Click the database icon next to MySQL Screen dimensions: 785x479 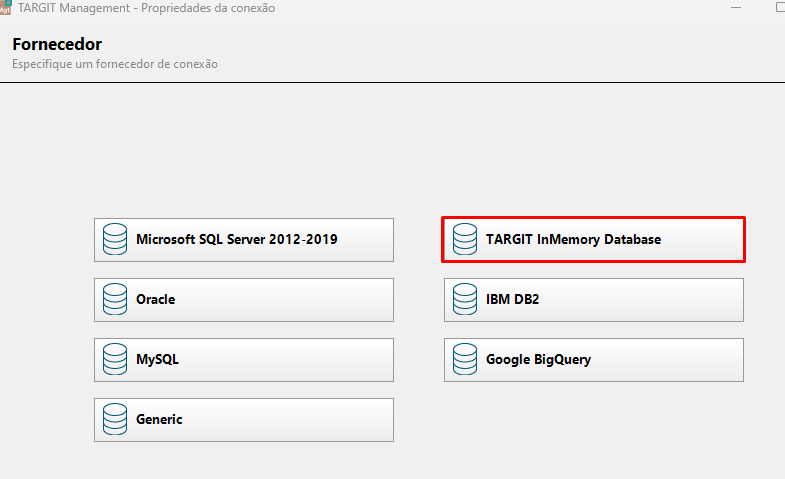115,359
